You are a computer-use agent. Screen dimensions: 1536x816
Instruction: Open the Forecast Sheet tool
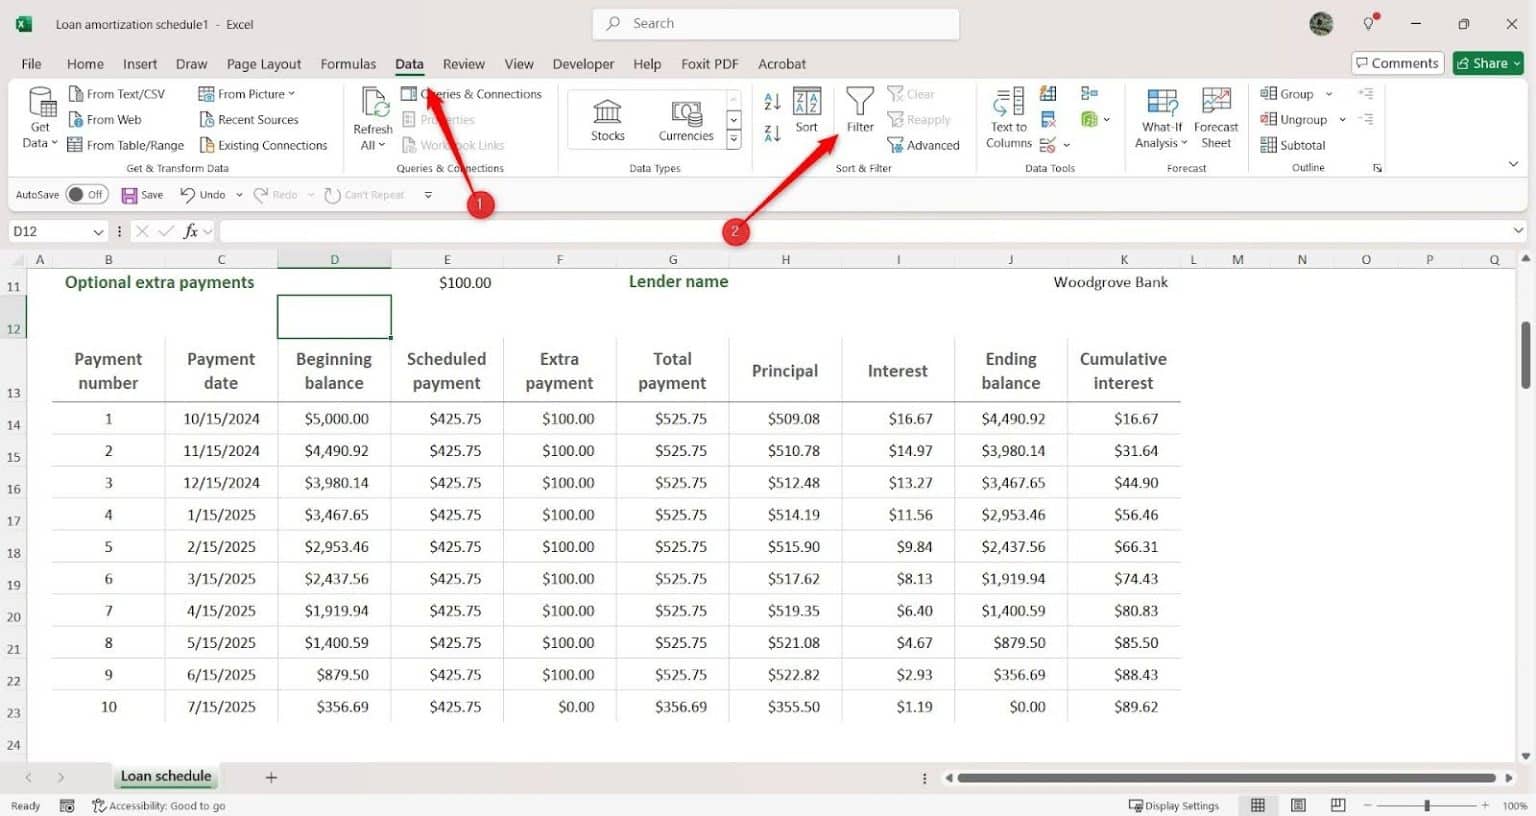pos(1216,118)
